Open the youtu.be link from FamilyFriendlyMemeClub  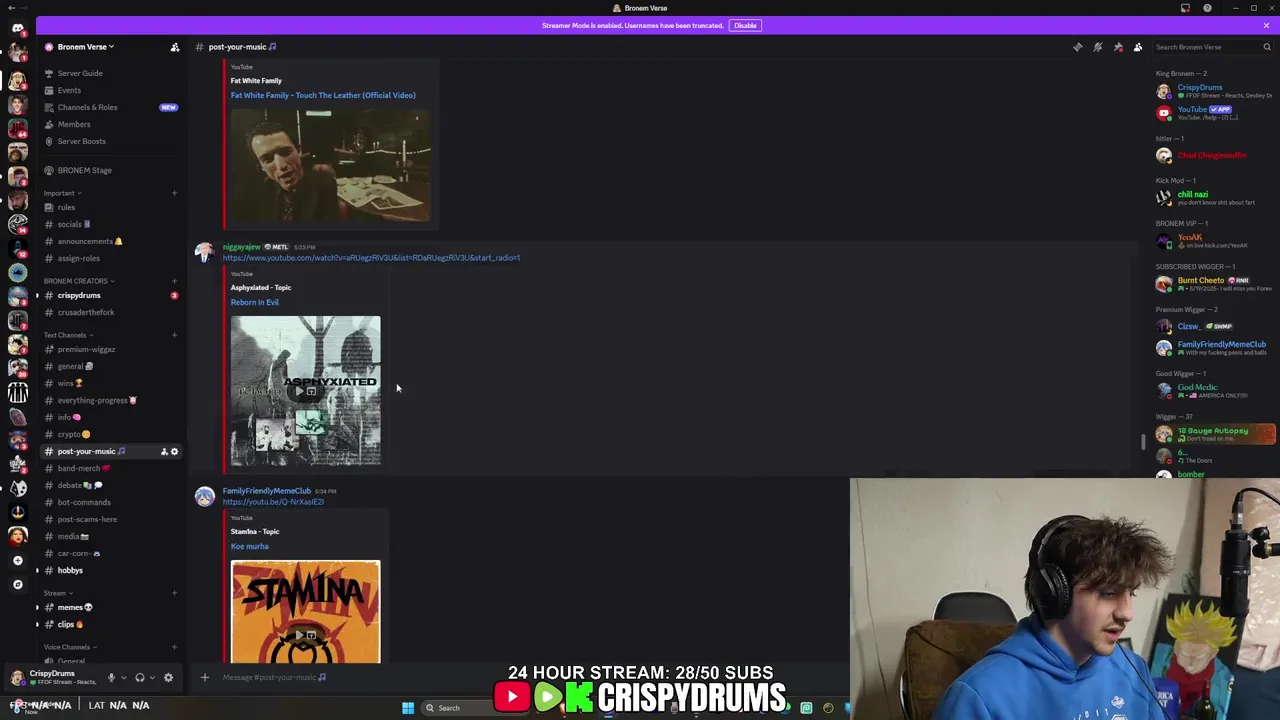(273, 502)
